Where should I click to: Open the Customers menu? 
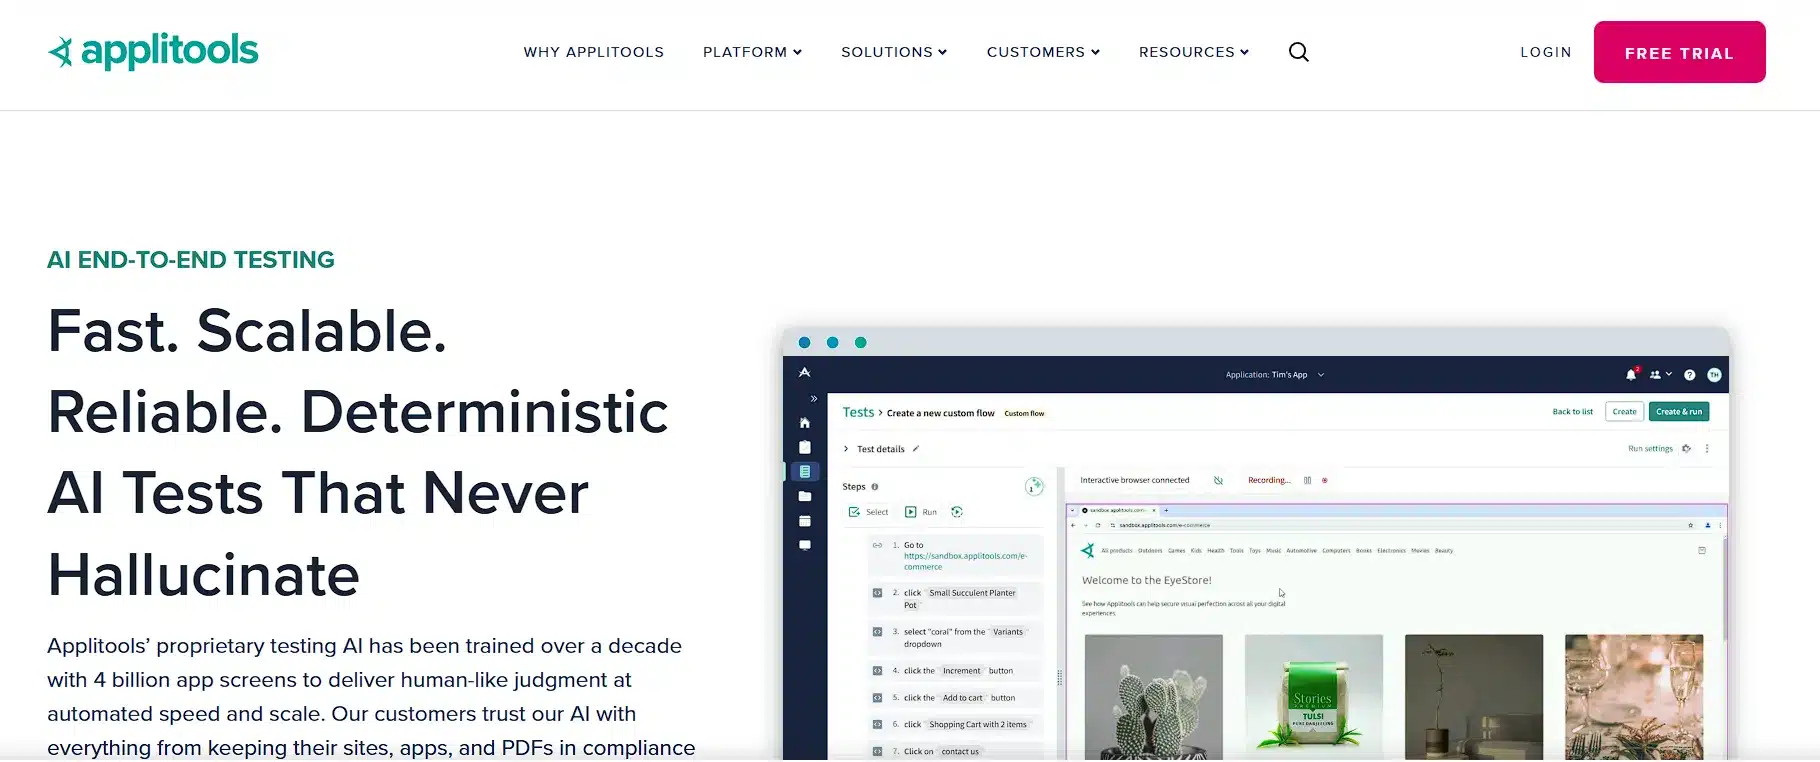1042,52
